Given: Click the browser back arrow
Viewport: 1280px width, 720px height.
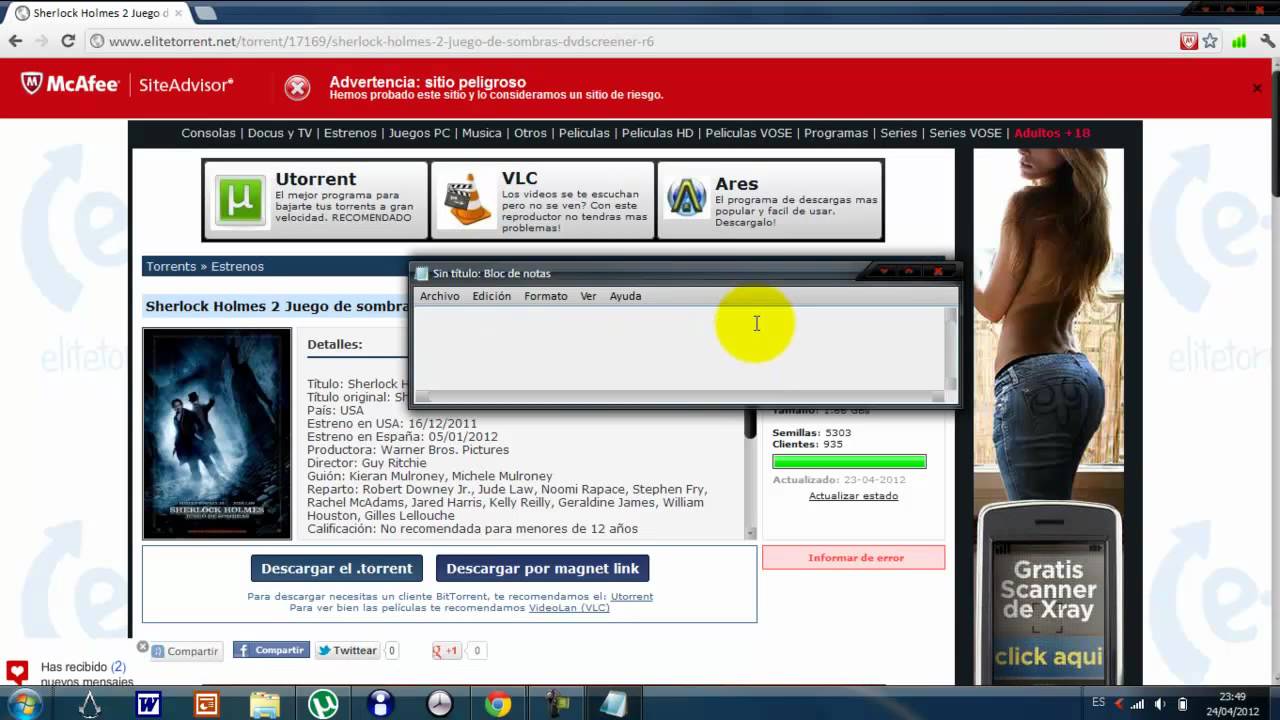Looking at the screenshot, I should (15, 41).
